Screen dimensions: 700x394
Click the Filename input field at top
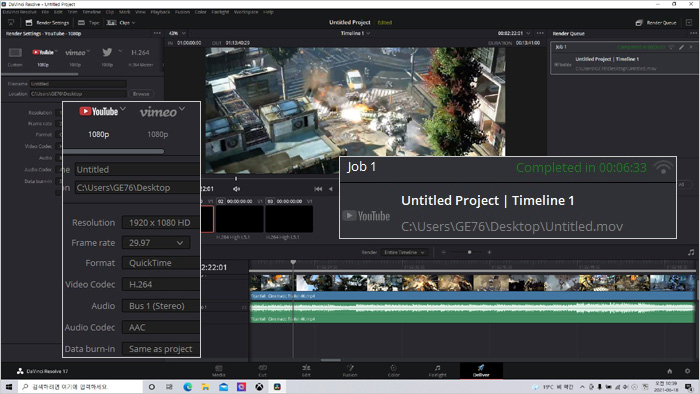click(78, 83)
